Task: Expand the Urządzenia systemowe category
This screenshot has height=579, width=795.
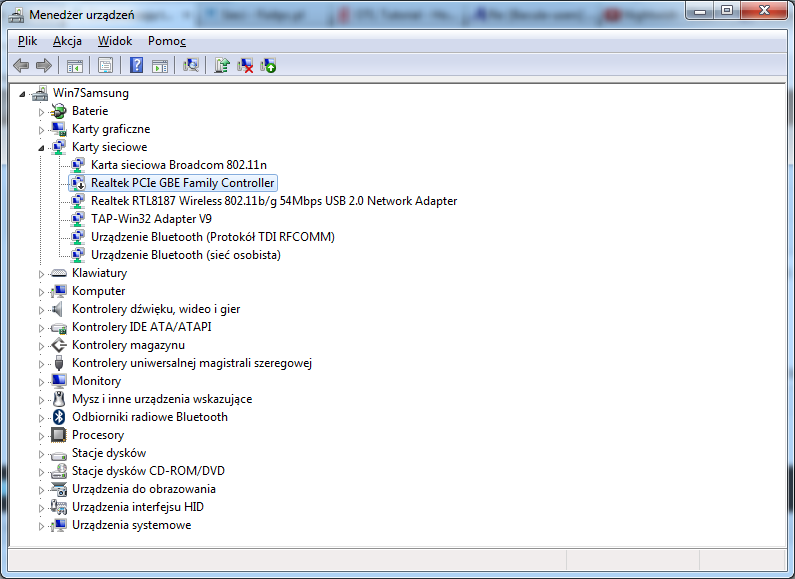Action: [42, 526]
